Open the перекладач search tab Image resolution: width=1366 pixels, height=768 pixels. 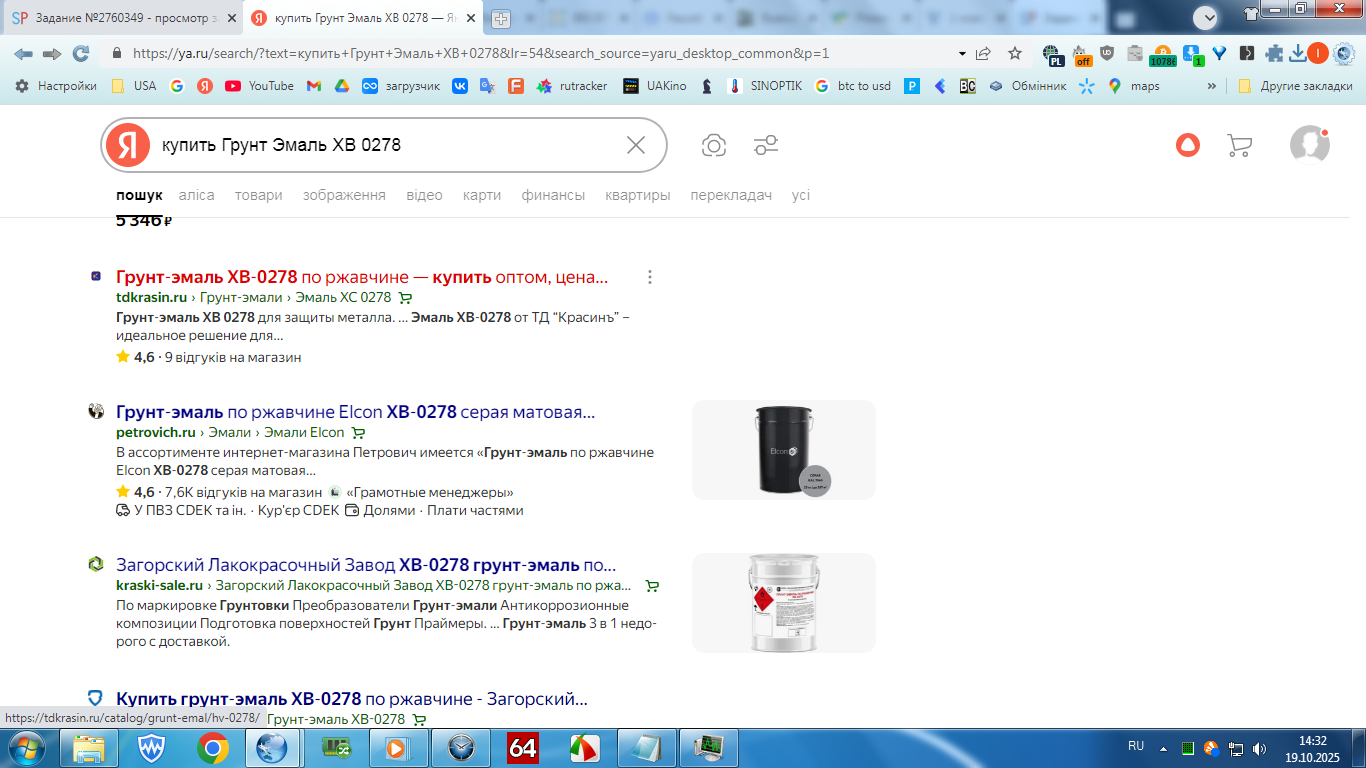[x=731, y=195]
